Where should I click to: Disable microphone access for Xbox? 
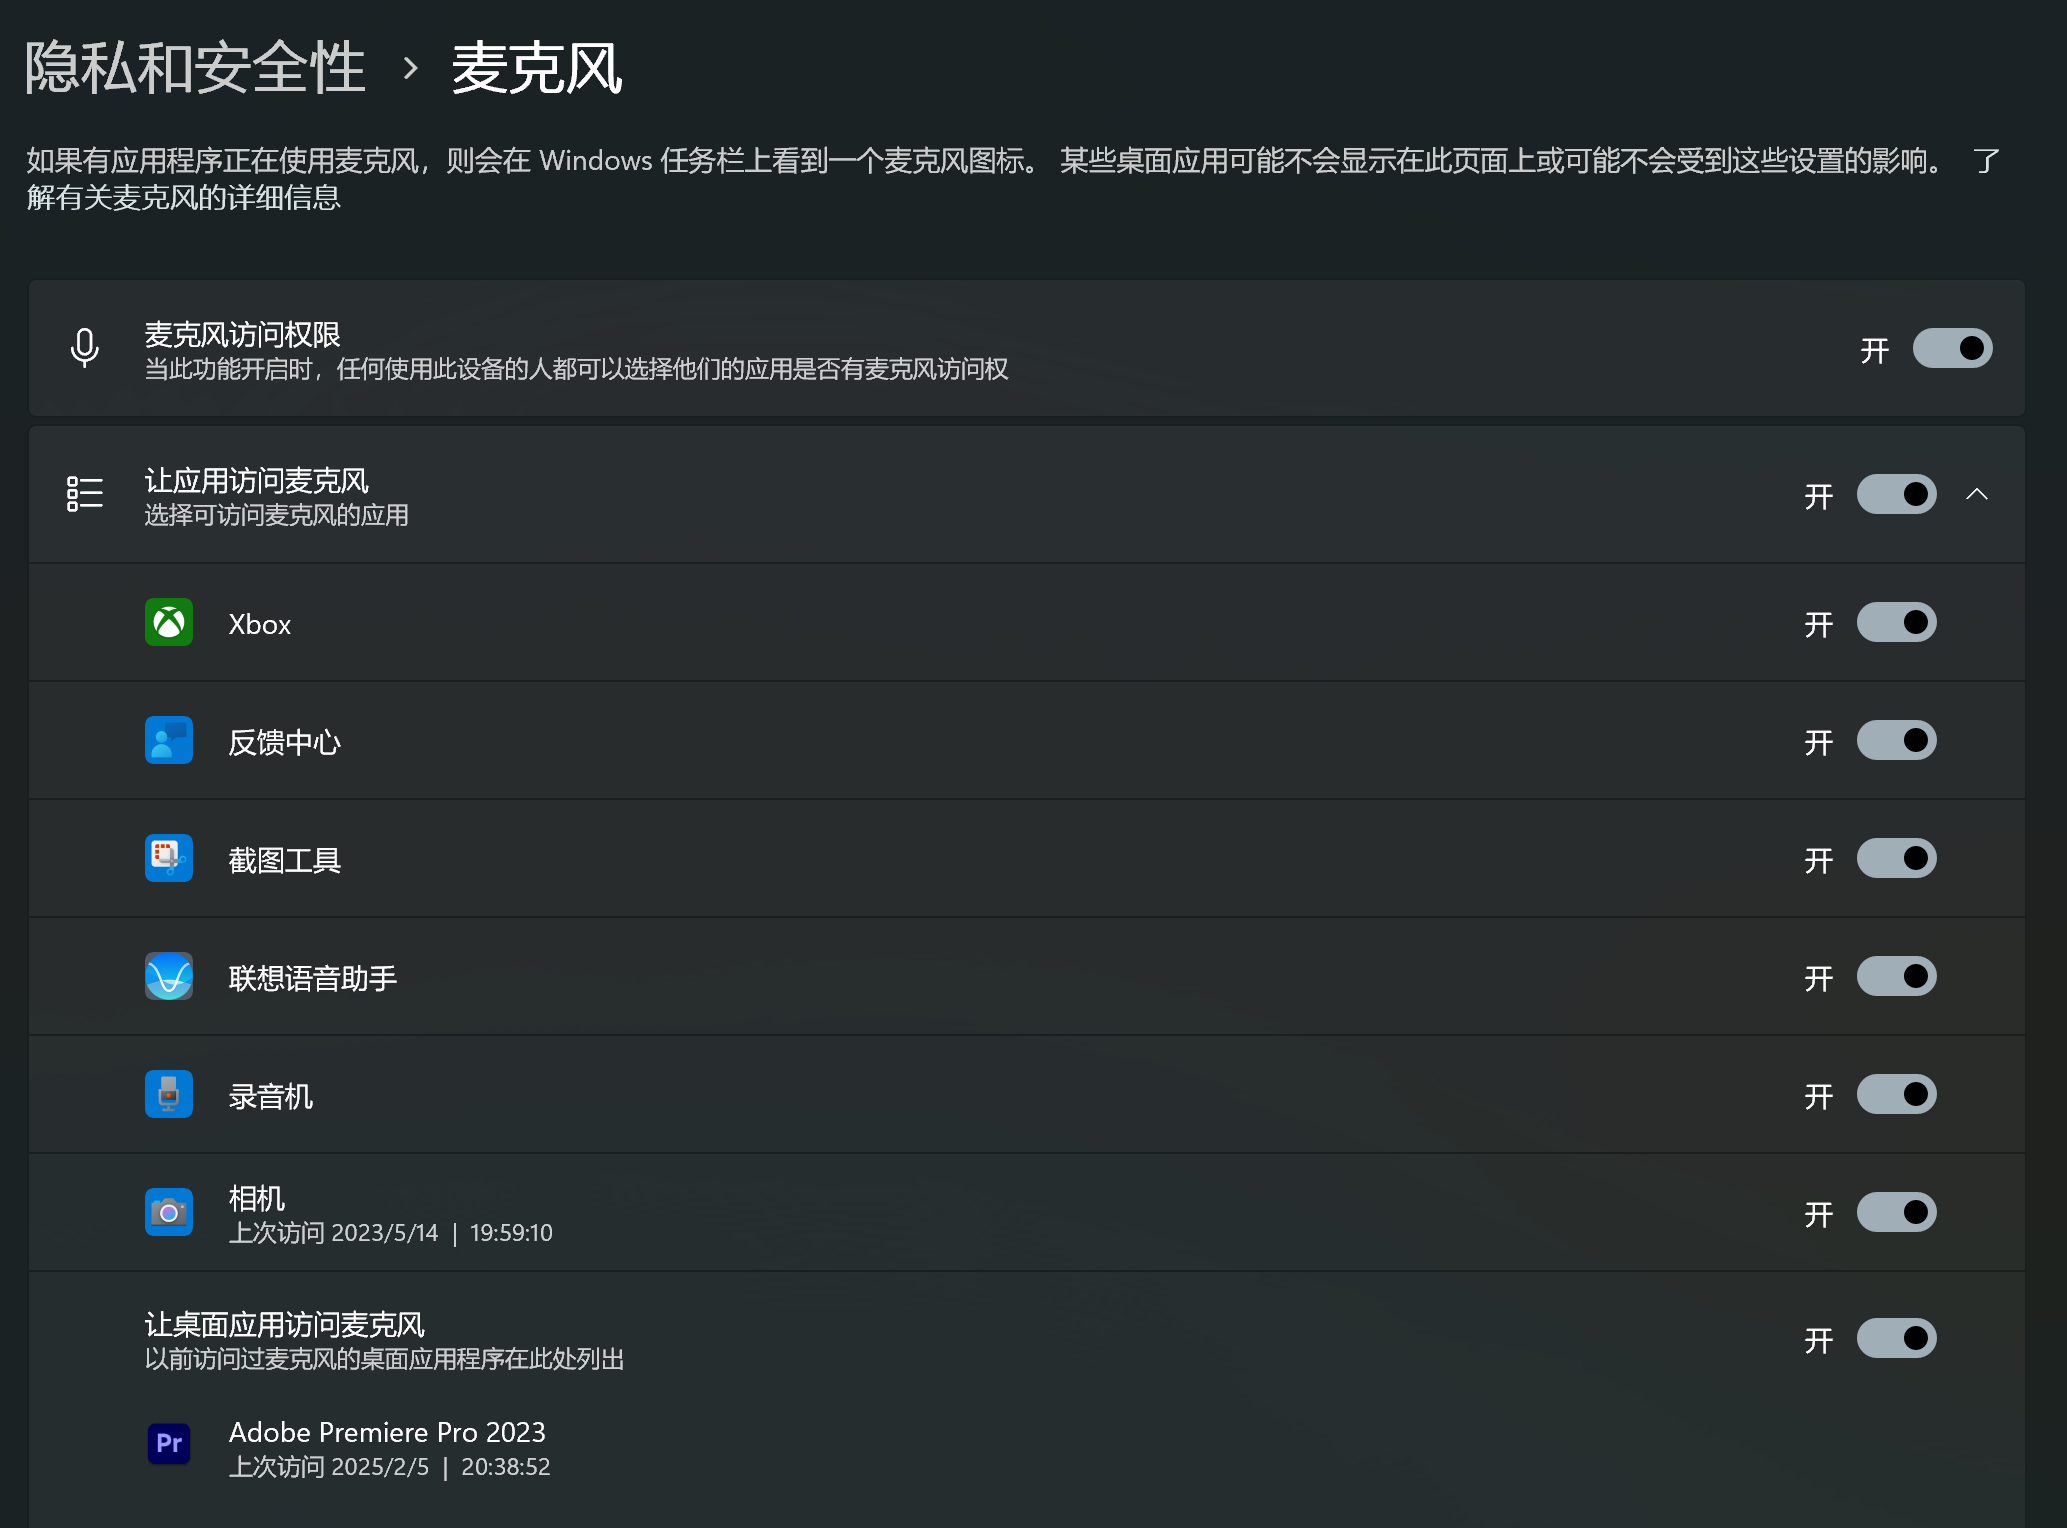point(1896,623)
